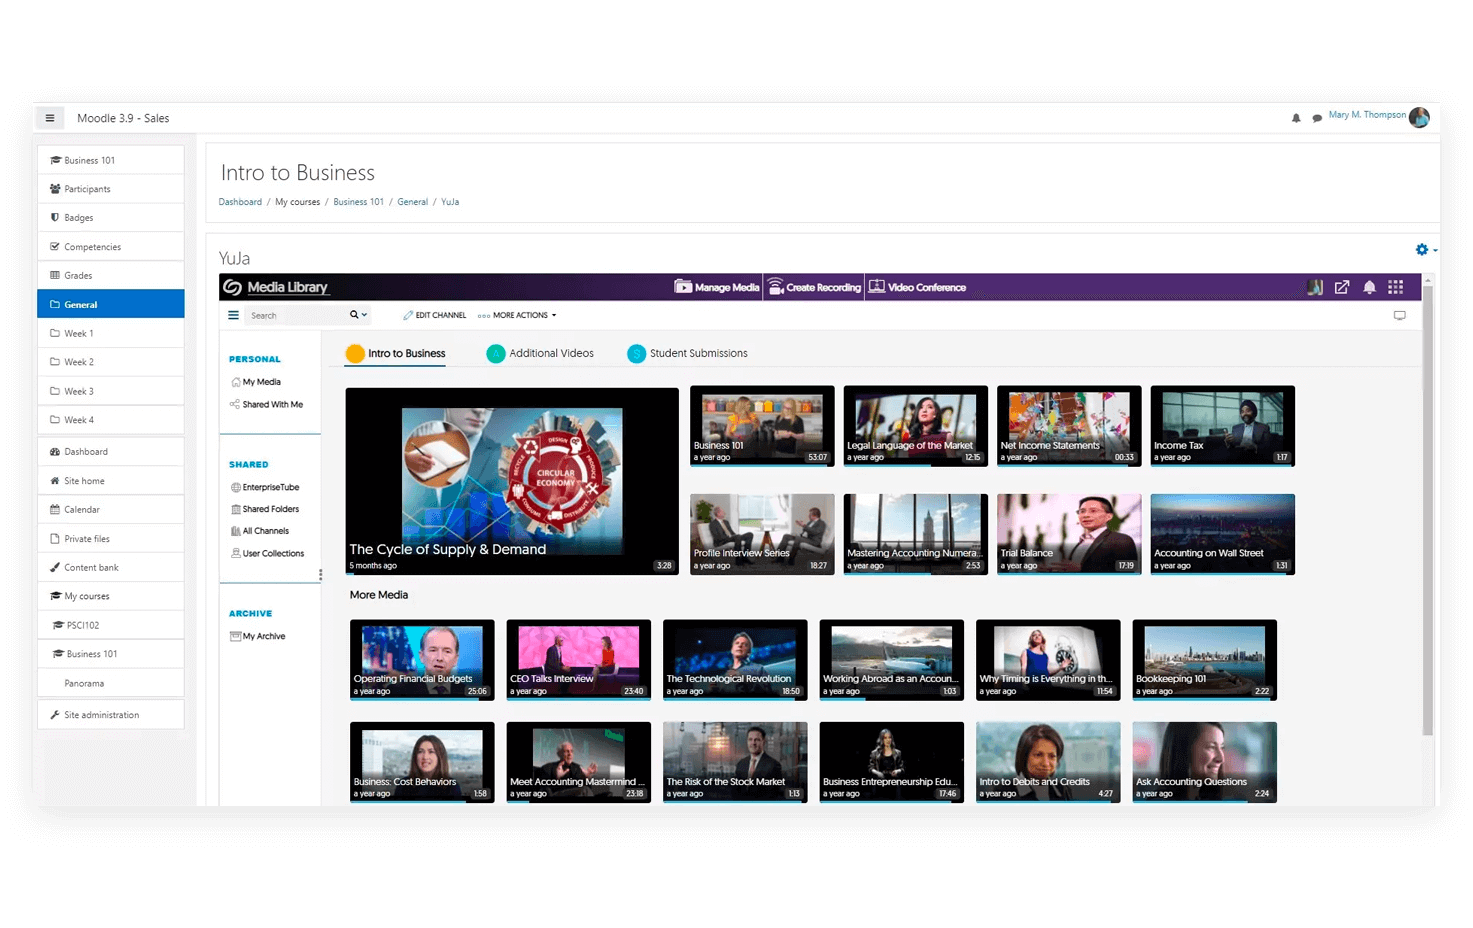Open Operating Financial Budgets video

click(422, 660)
